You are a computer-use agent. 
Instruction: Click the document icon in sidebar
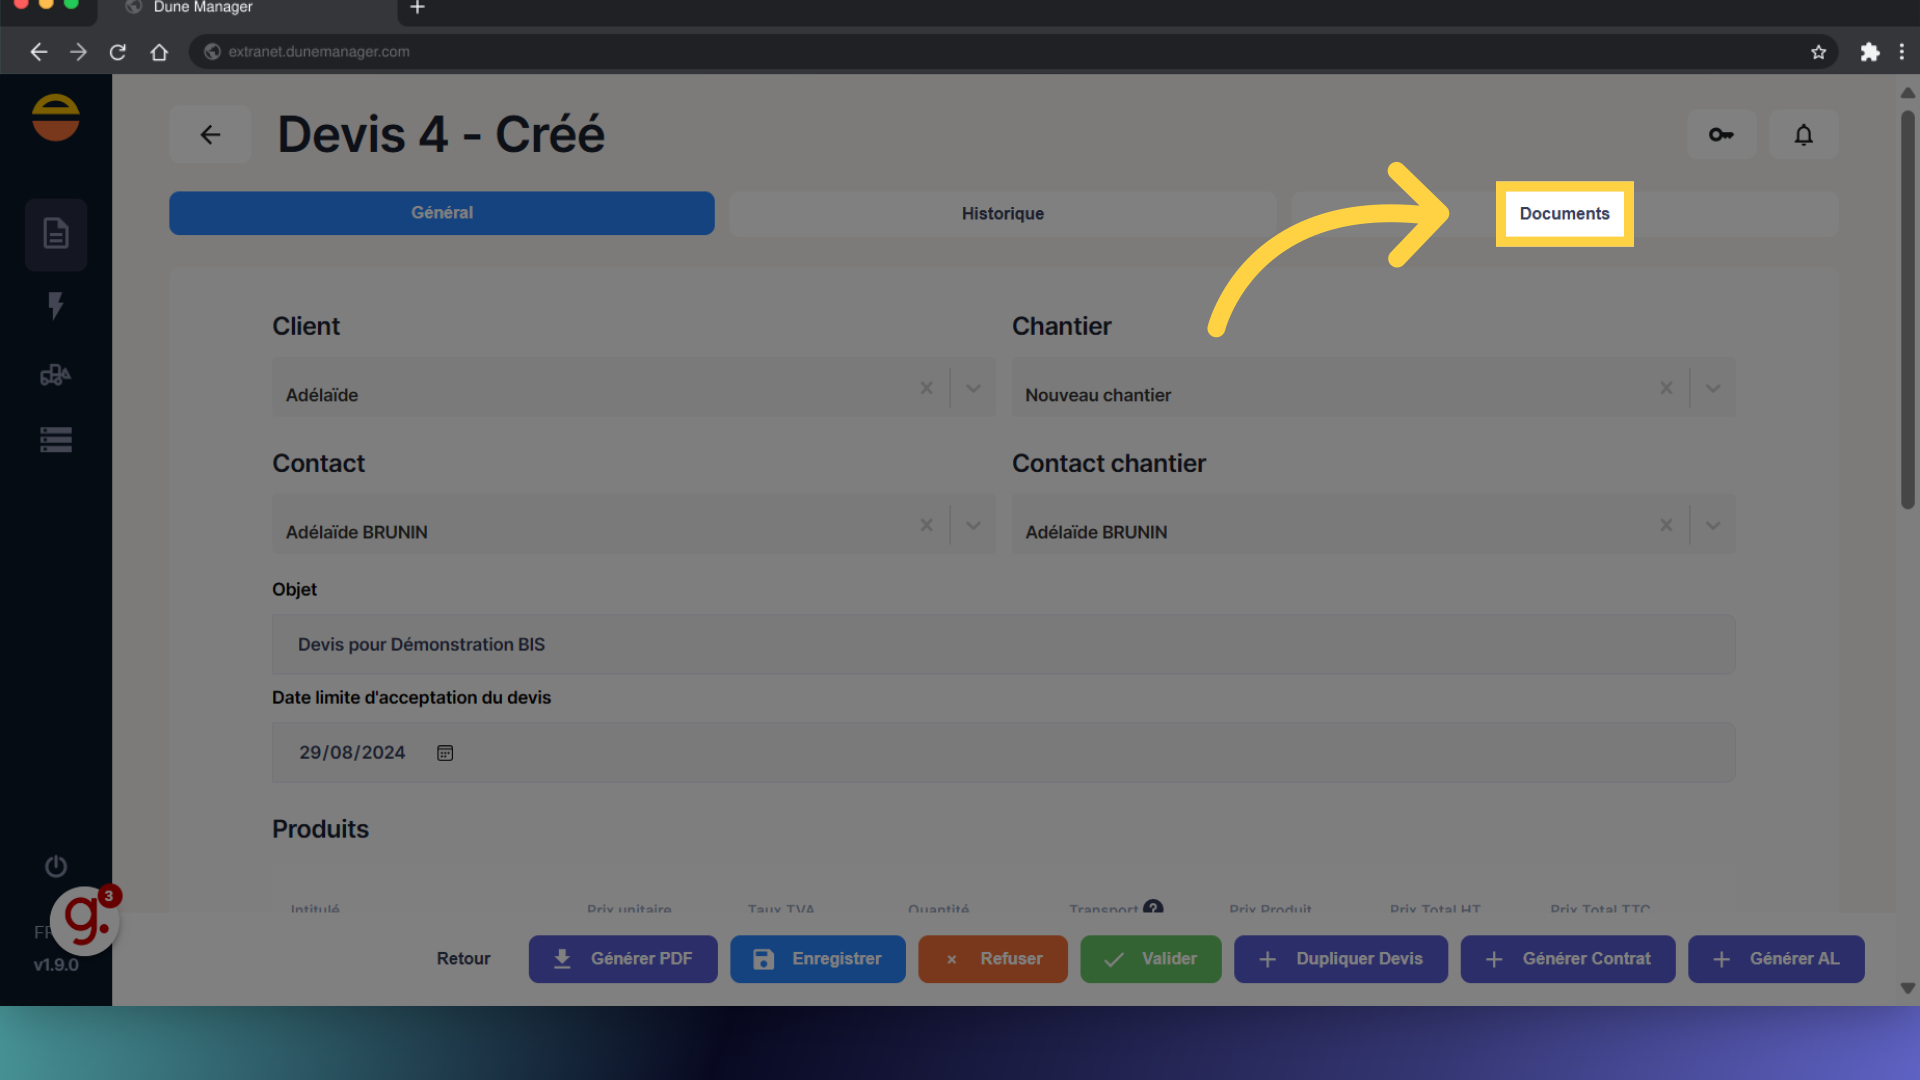click(56, 234)
